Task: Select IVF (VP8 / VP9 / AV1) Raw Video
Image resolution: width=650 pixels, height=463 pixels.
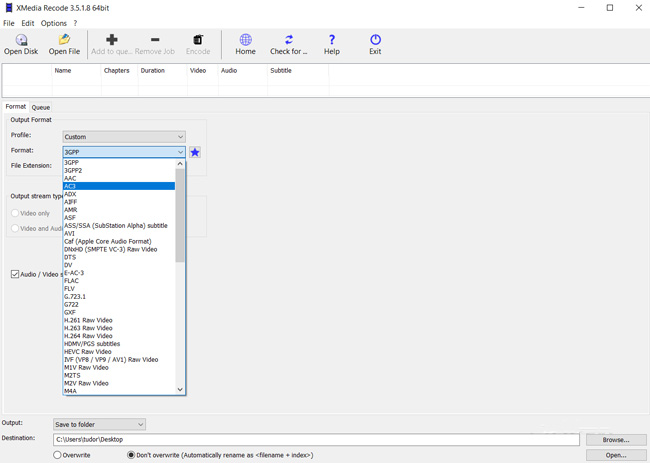Action: tap(119, 359)
